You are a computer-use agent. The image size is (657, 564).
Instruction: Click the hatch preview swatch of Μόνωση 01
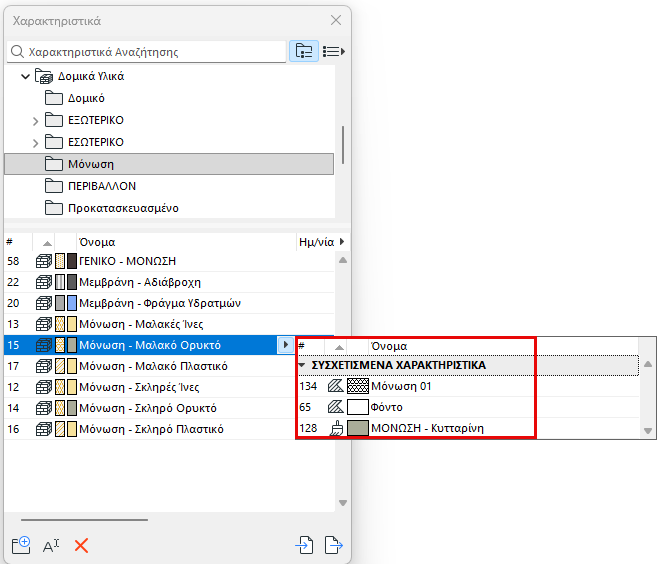click(x=358, y=386)
